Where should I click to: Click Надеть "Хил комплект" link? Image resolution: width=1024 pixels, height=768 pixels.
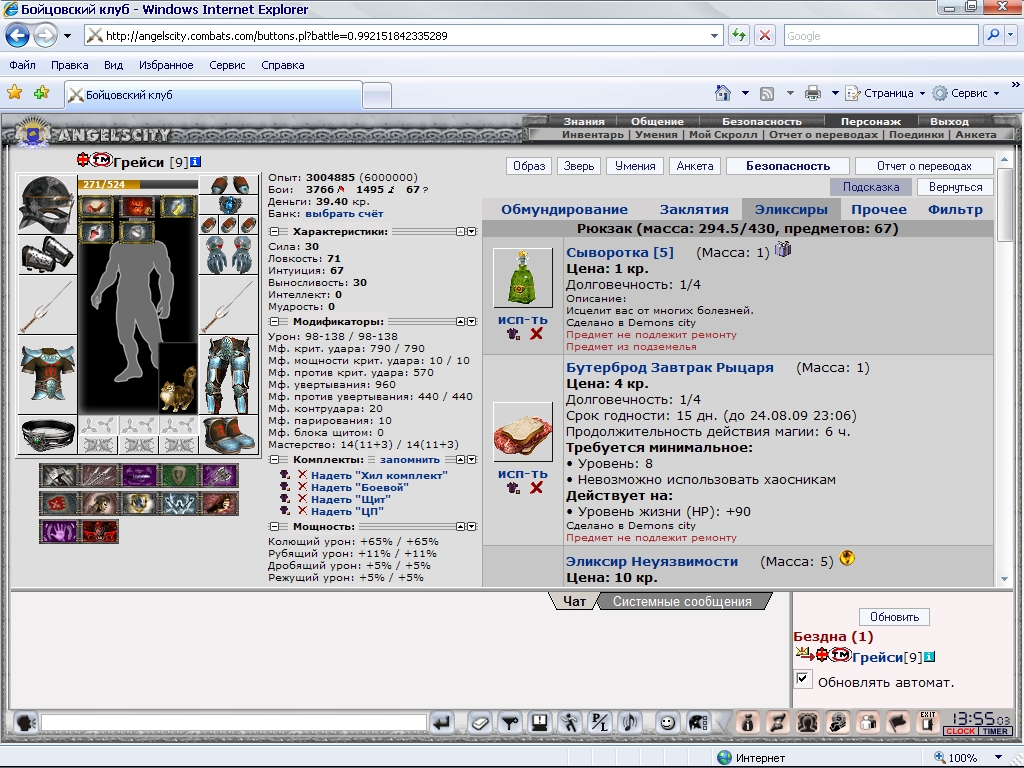[x=379, y=475]
